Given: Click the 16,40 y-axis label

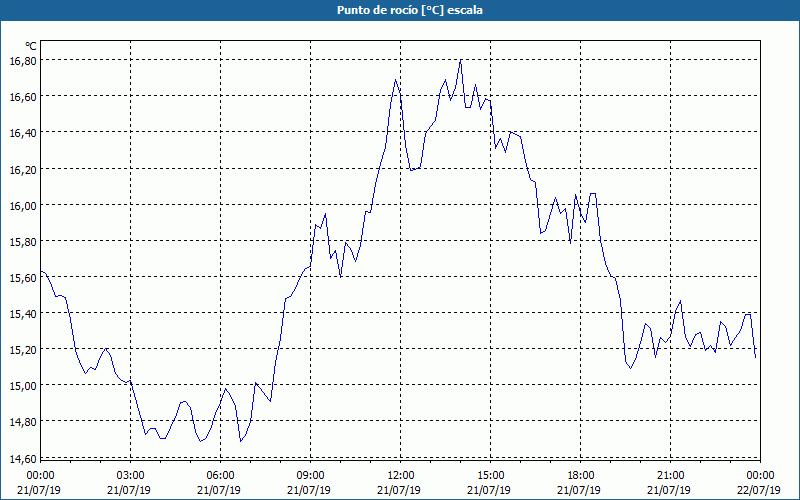Looking at the screenshot, I should pyautogui.click(x=22, y=133).
